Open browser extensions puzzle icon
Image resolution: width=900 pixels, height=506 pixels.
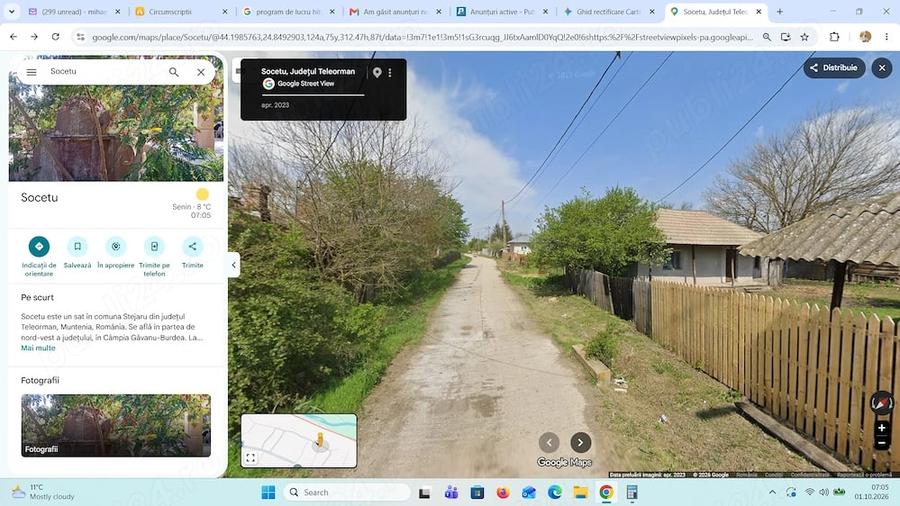click(834, 37)
